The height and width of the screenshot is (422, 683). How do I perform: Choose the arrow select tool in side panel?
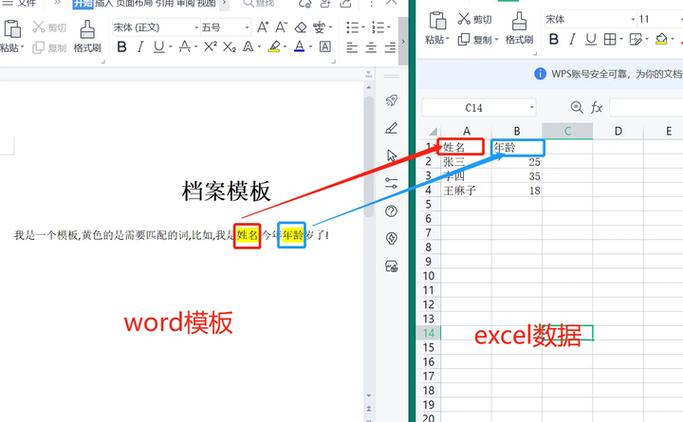click(x=392, y=155)
